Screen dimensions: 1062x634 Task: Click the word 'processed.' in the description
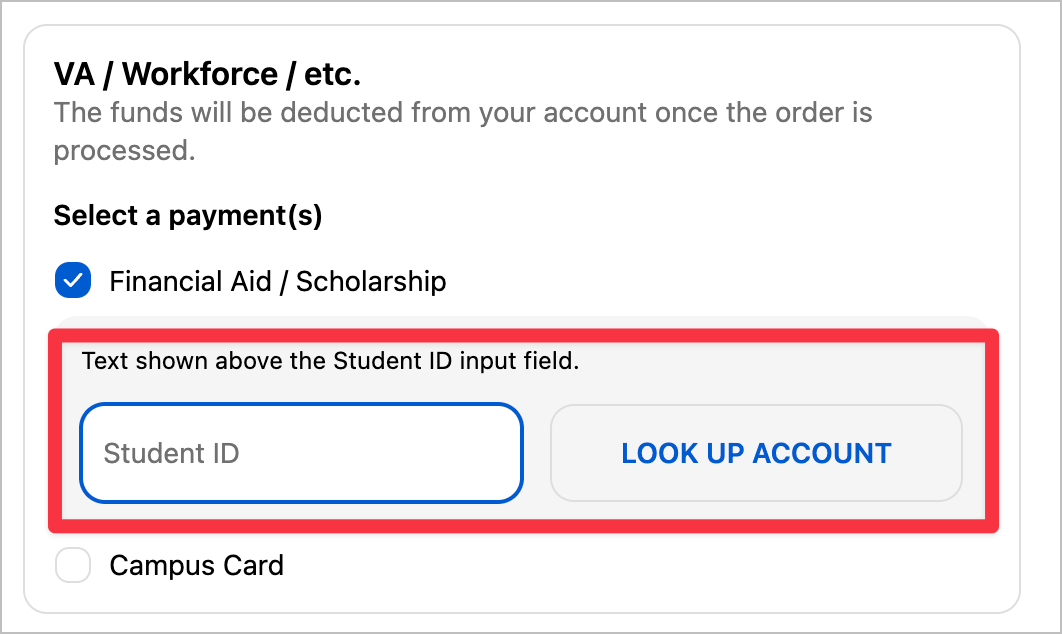[125, 150]
